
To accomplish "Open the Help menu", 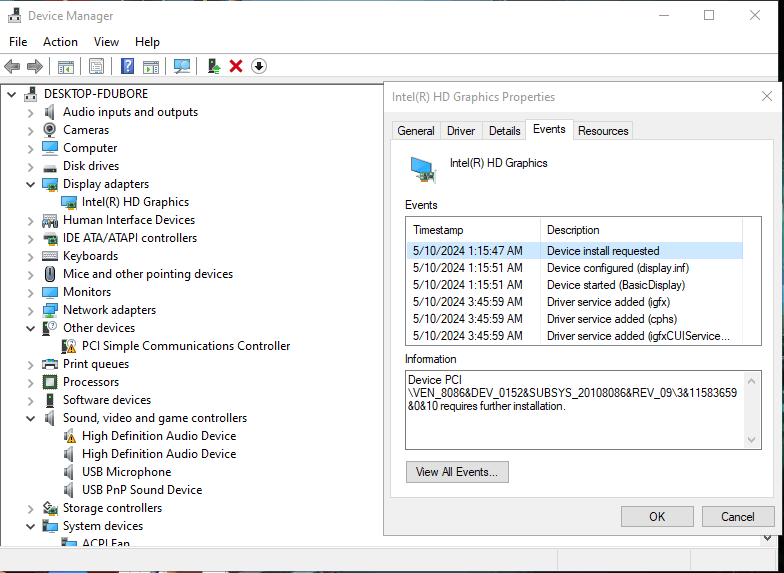I will (x=147, y=42).
